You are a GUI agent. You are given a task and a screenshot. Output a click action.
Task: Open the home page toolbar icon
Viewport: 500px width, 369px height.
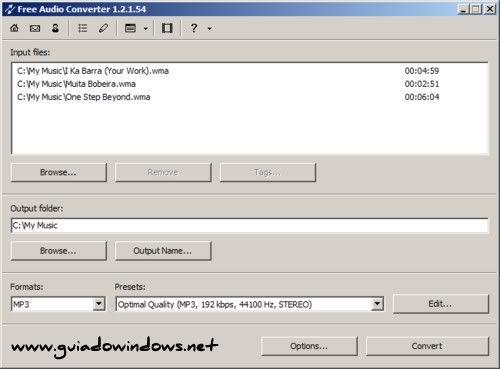tap(14, 28)
